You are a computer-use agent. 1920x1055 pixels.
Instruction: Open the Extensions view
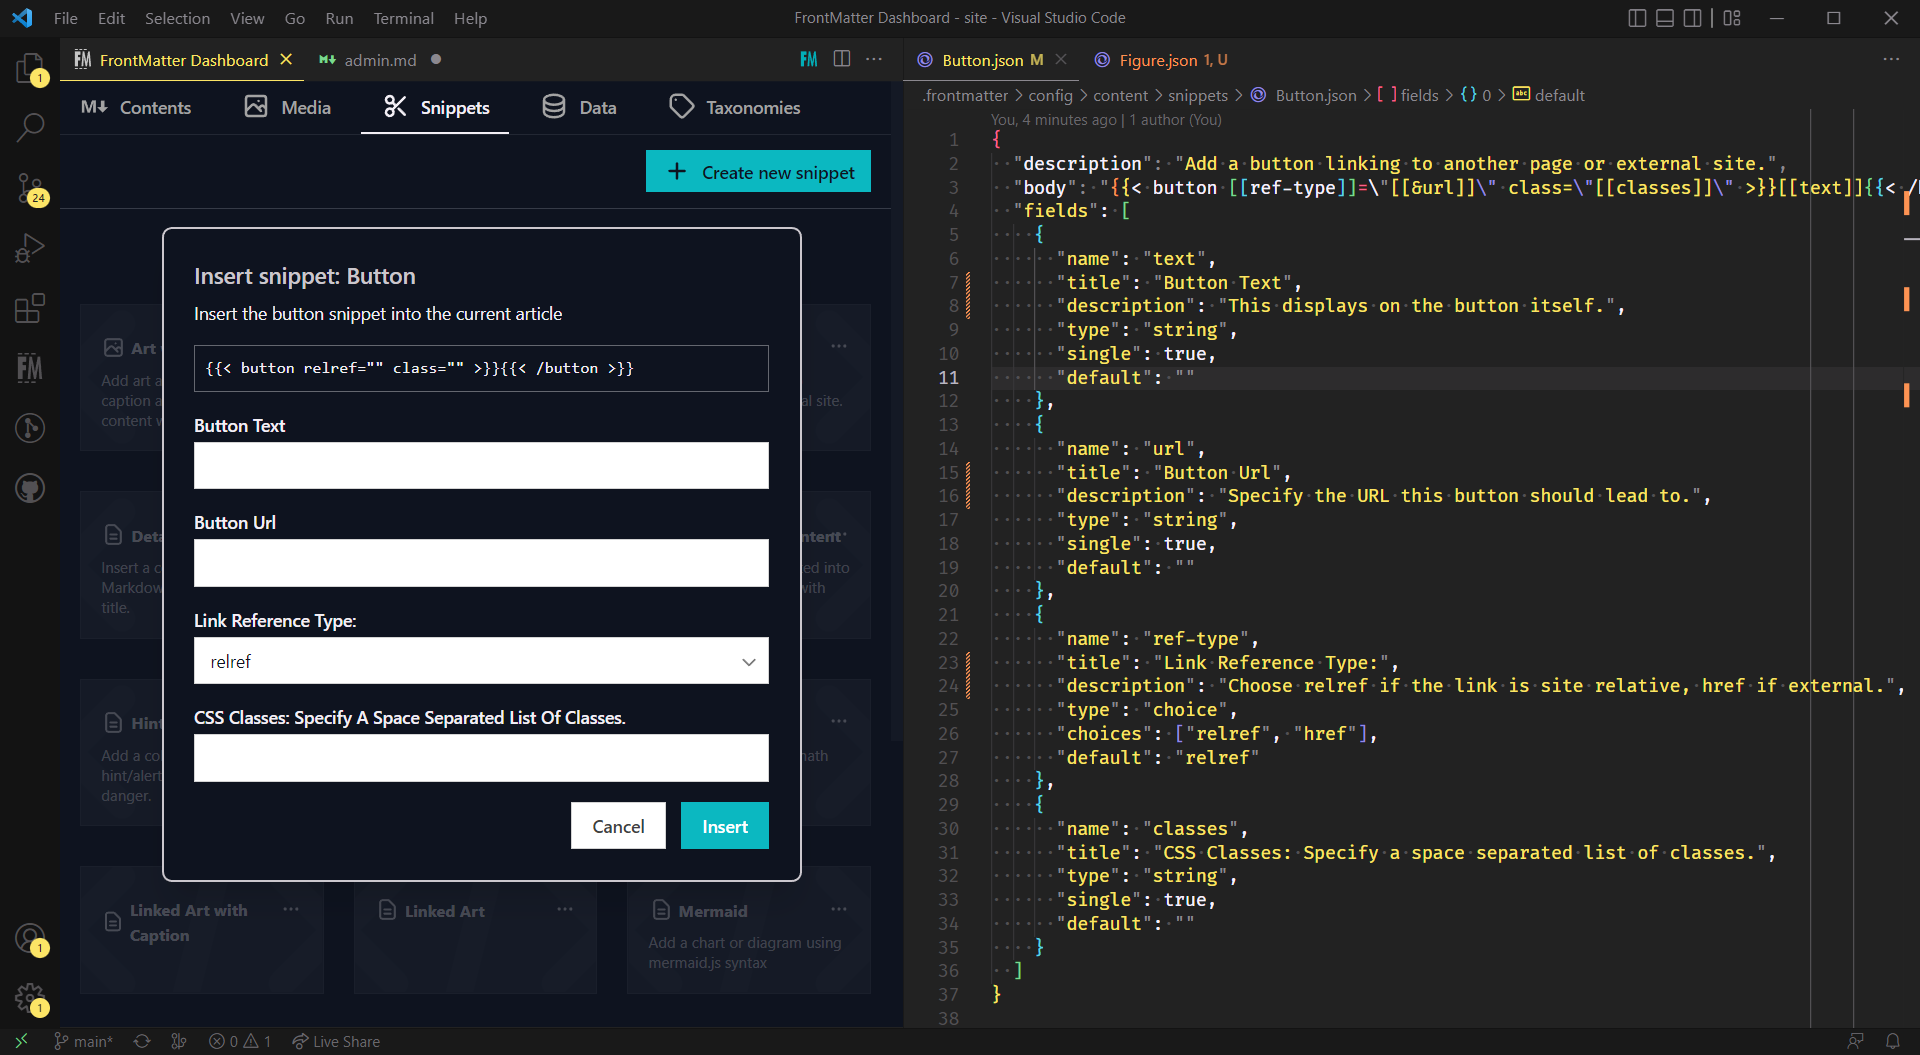[30, 308]
